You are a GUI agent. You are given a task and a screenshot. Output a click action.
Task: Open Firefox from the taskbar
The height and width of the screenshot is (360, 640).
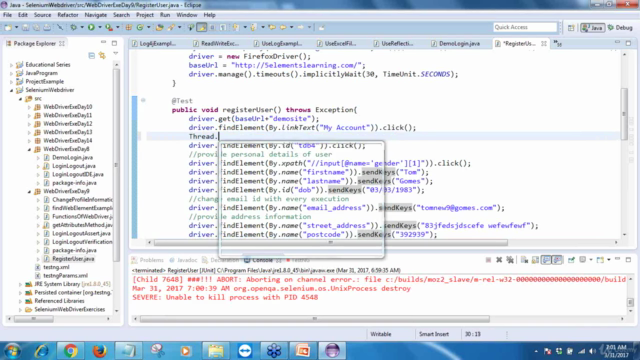point(99,351)
